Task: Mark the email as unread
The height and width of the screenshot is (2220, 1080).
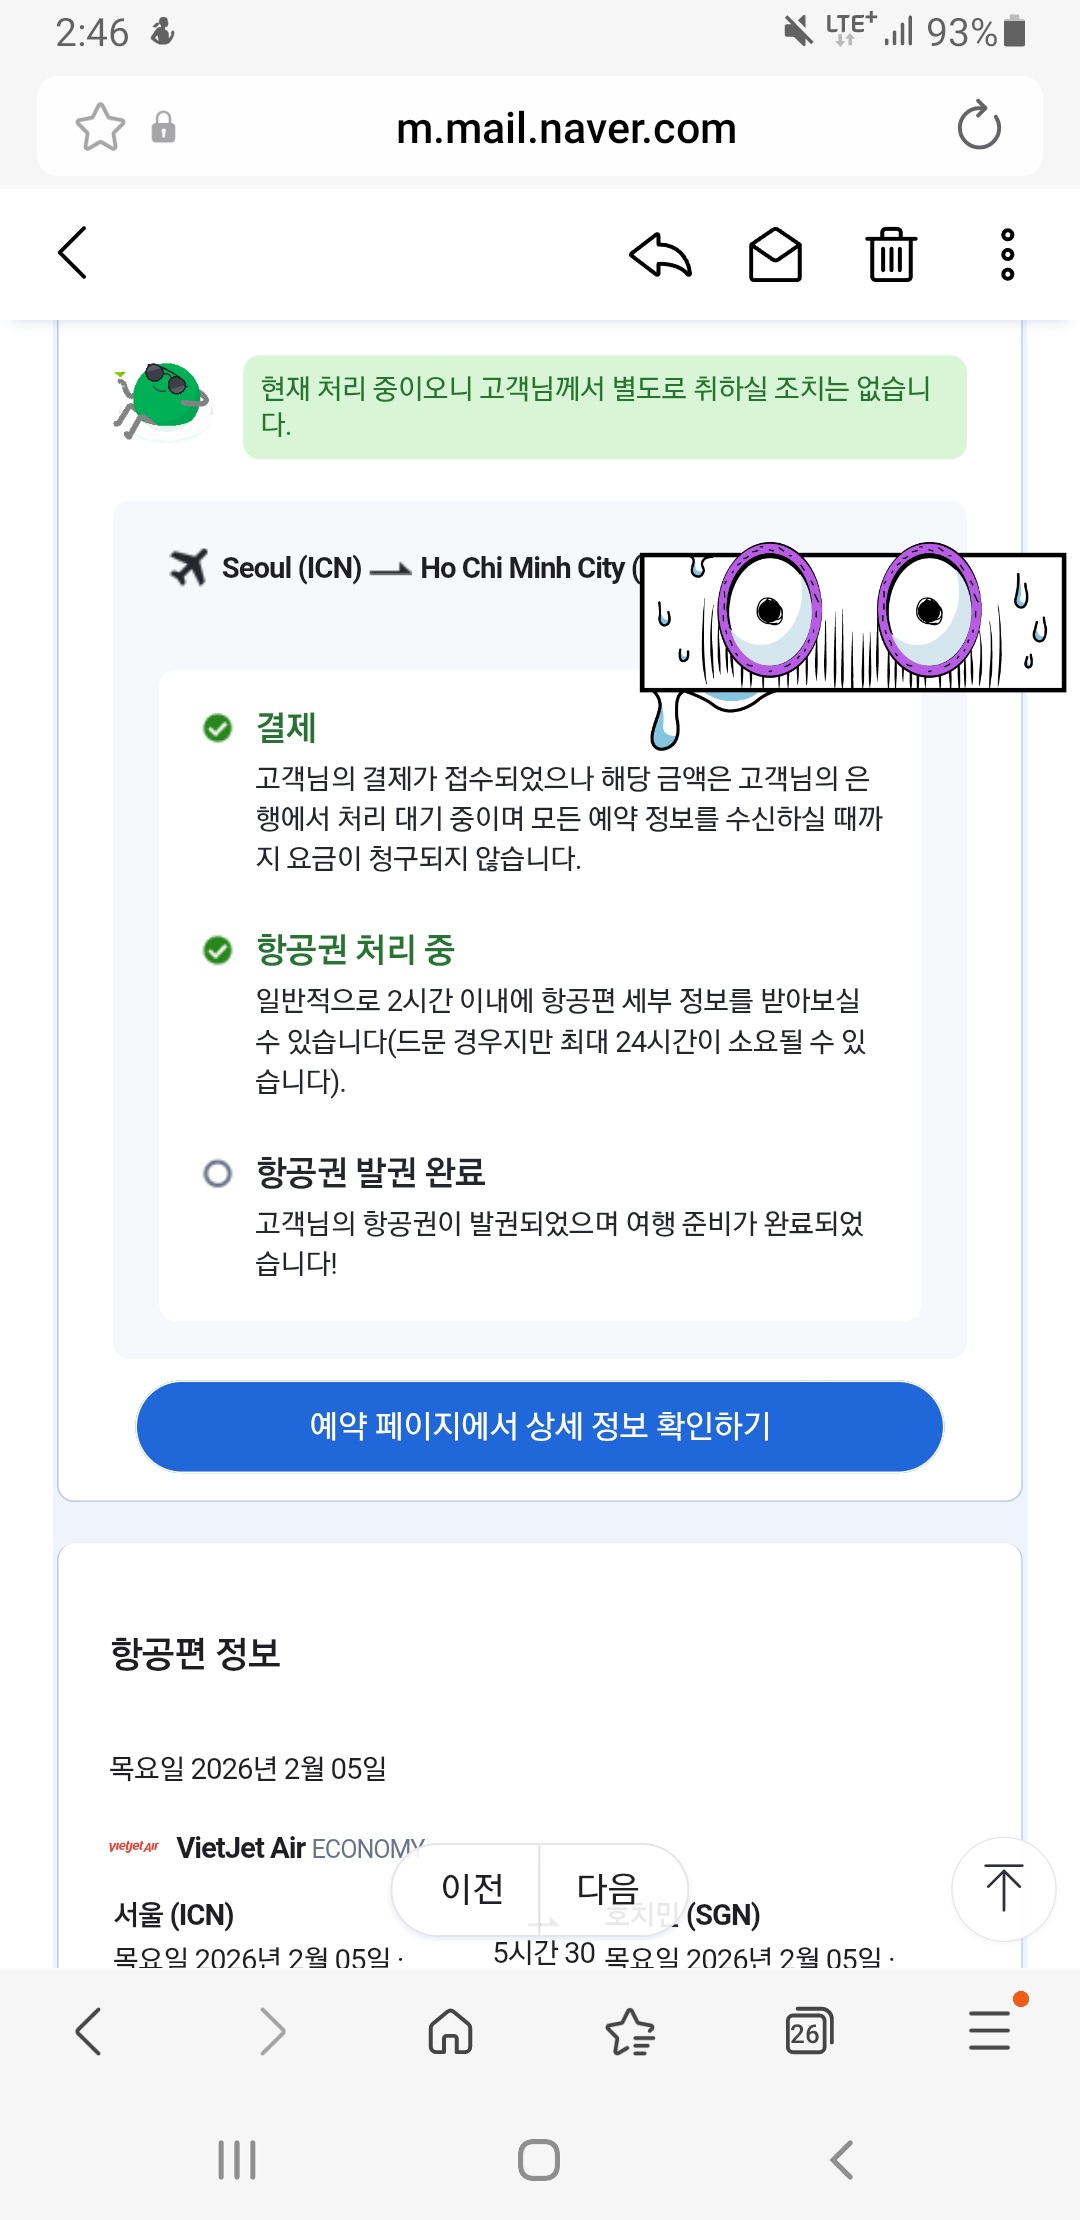Action: pos(775,254)
